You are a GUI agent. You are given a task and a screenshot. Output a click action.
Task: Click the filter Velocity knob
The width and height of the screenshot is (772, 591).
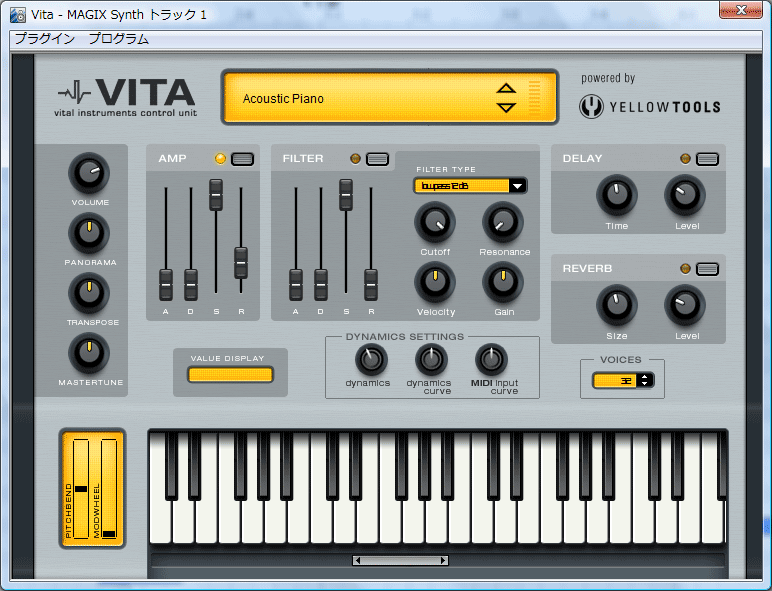[x=435, y=282]
